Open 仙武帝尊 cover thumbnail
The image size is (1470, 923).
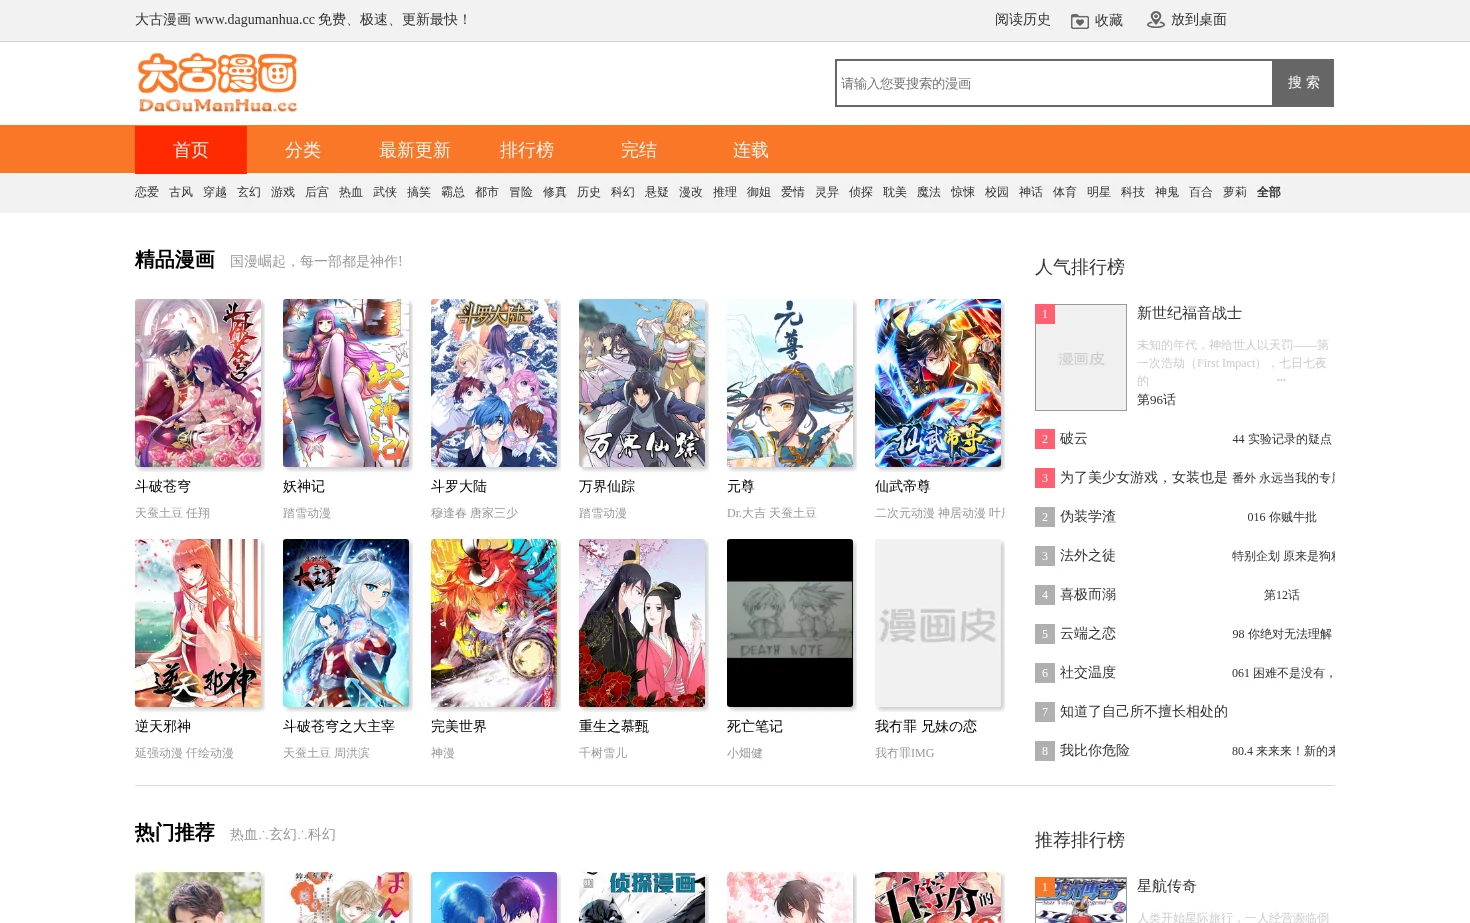(x=938, y=383)
